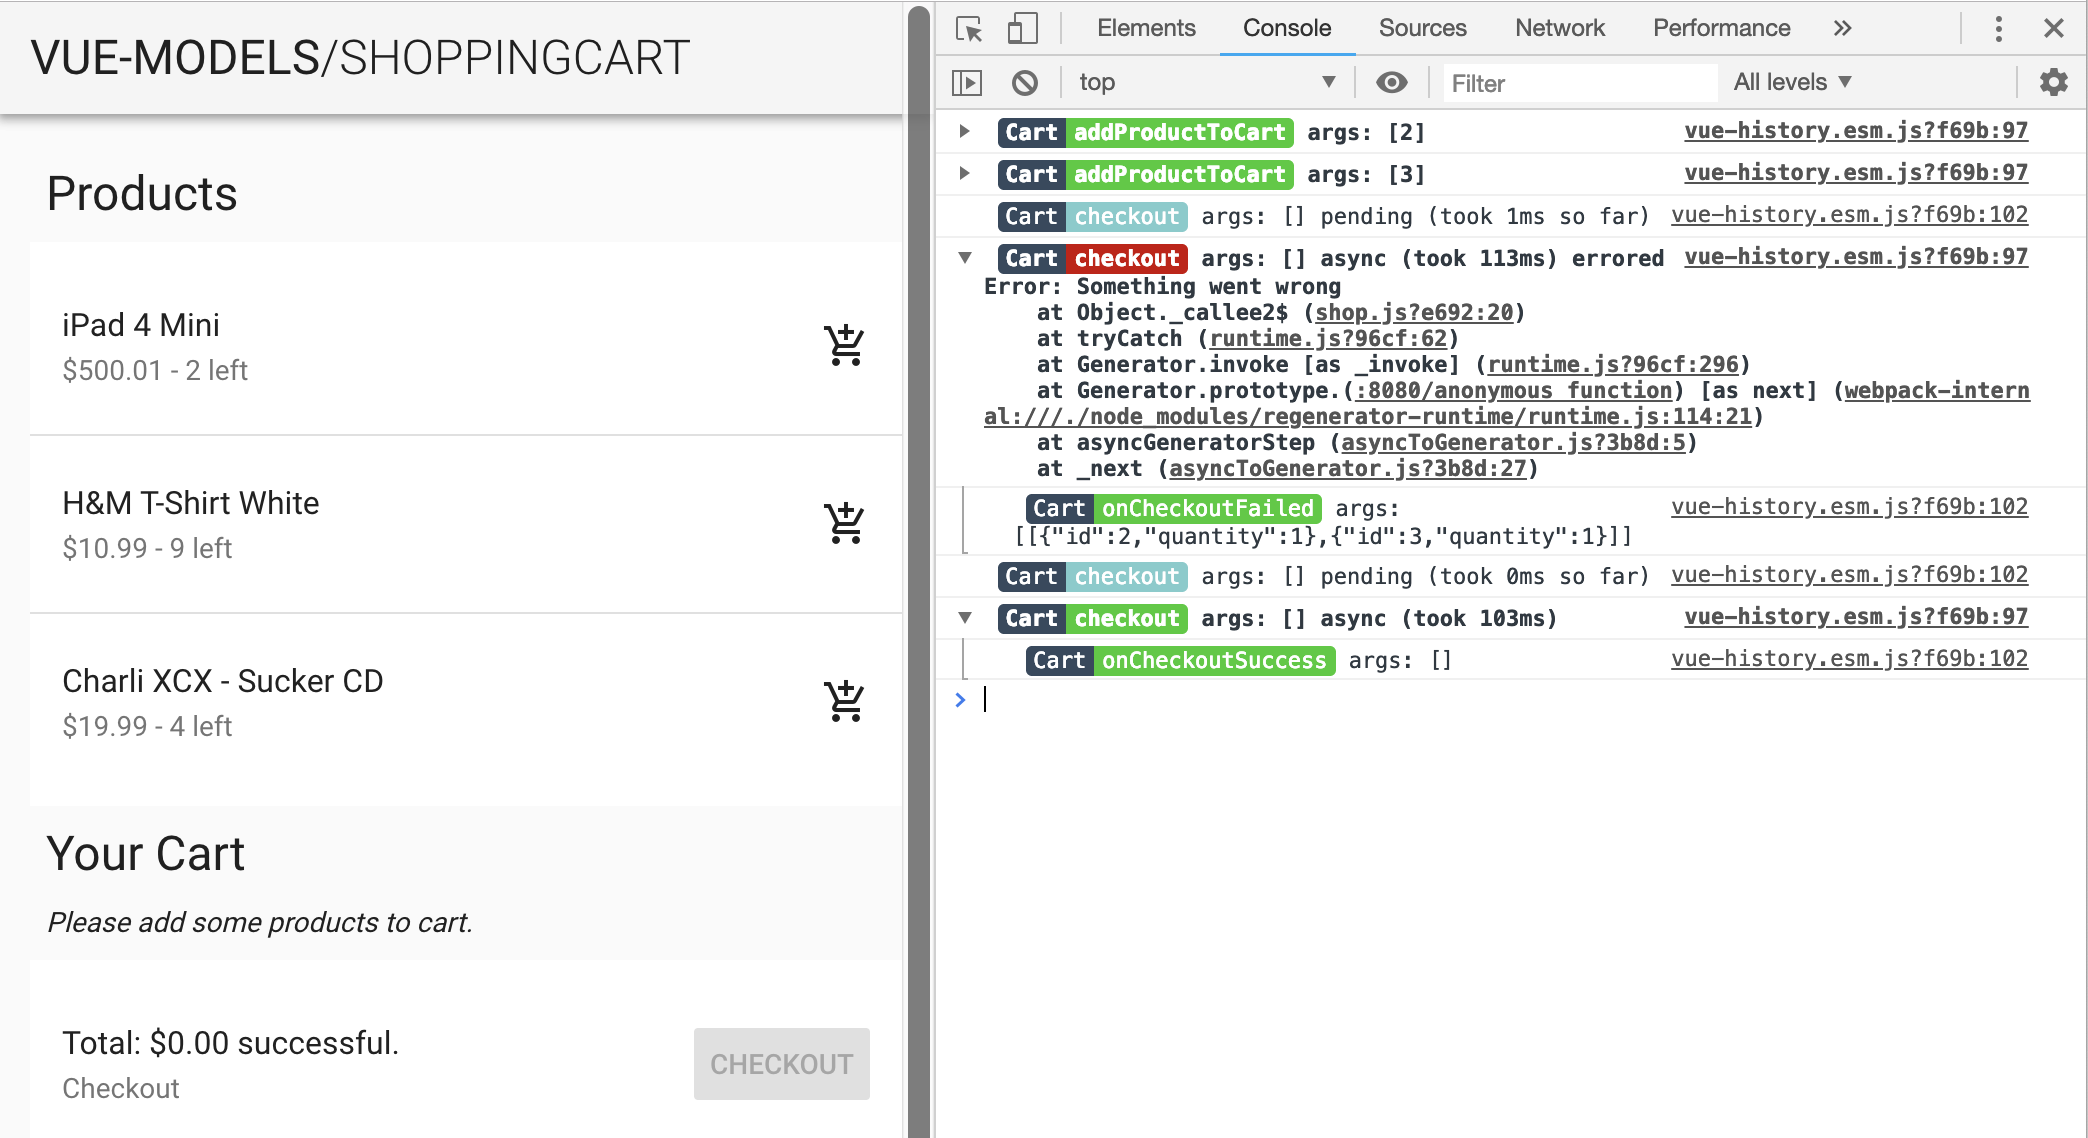The width and height of the screenshot is (2088, 1138).
Task: Open shop.js?e692:20 source link
Action: [1414, 313]
